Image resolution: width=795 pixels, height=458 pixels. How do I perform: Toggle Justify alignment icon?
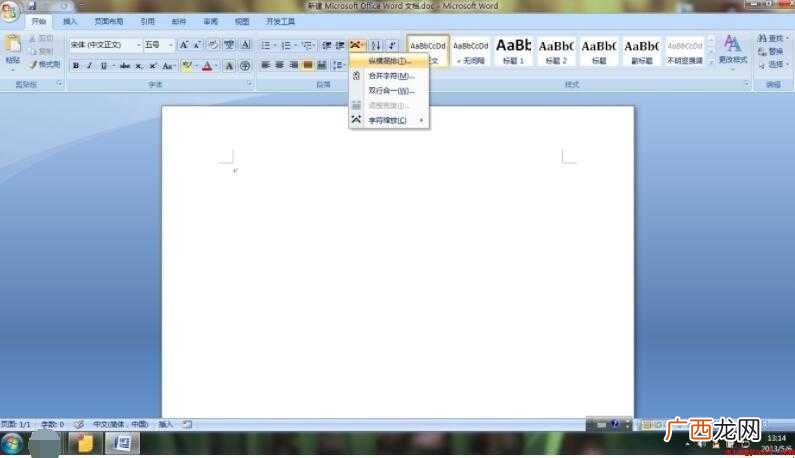coord(307,65)
